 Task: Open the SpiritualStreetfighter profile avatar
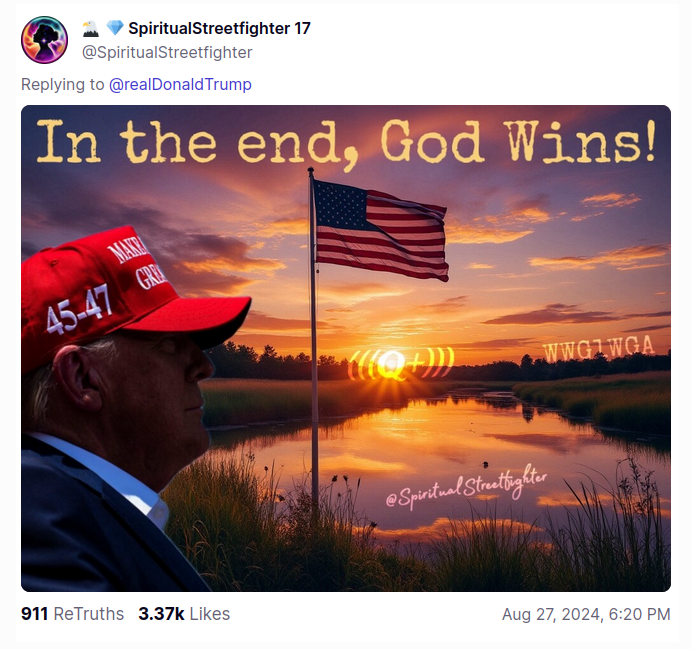click(x=44, y=40)
